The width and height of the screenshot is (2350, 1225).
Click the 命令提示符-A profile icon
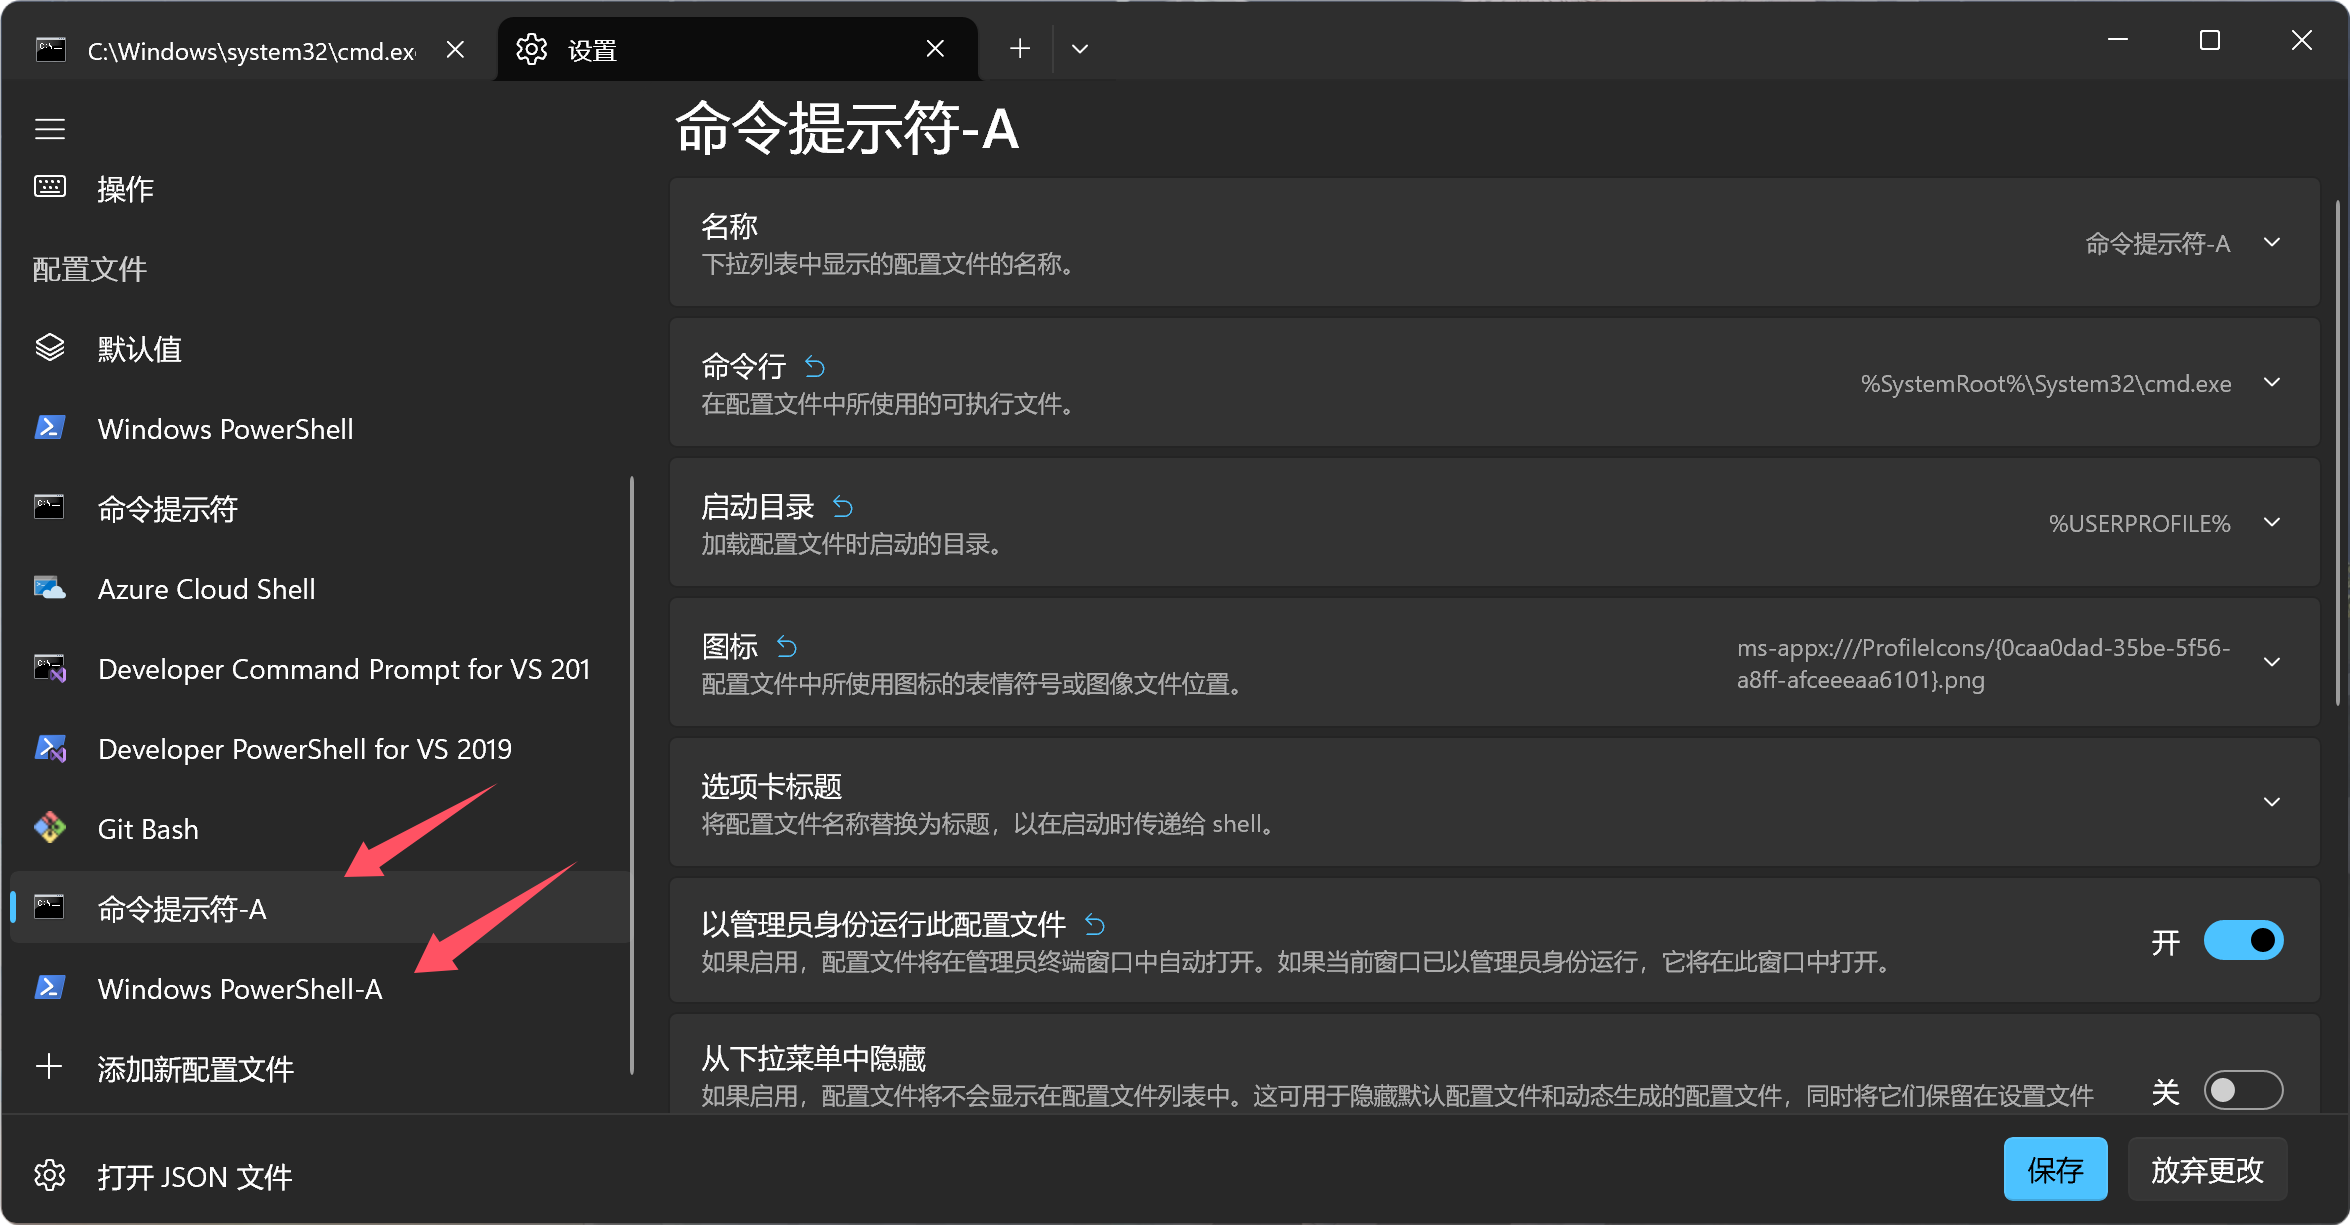(50, 907)
